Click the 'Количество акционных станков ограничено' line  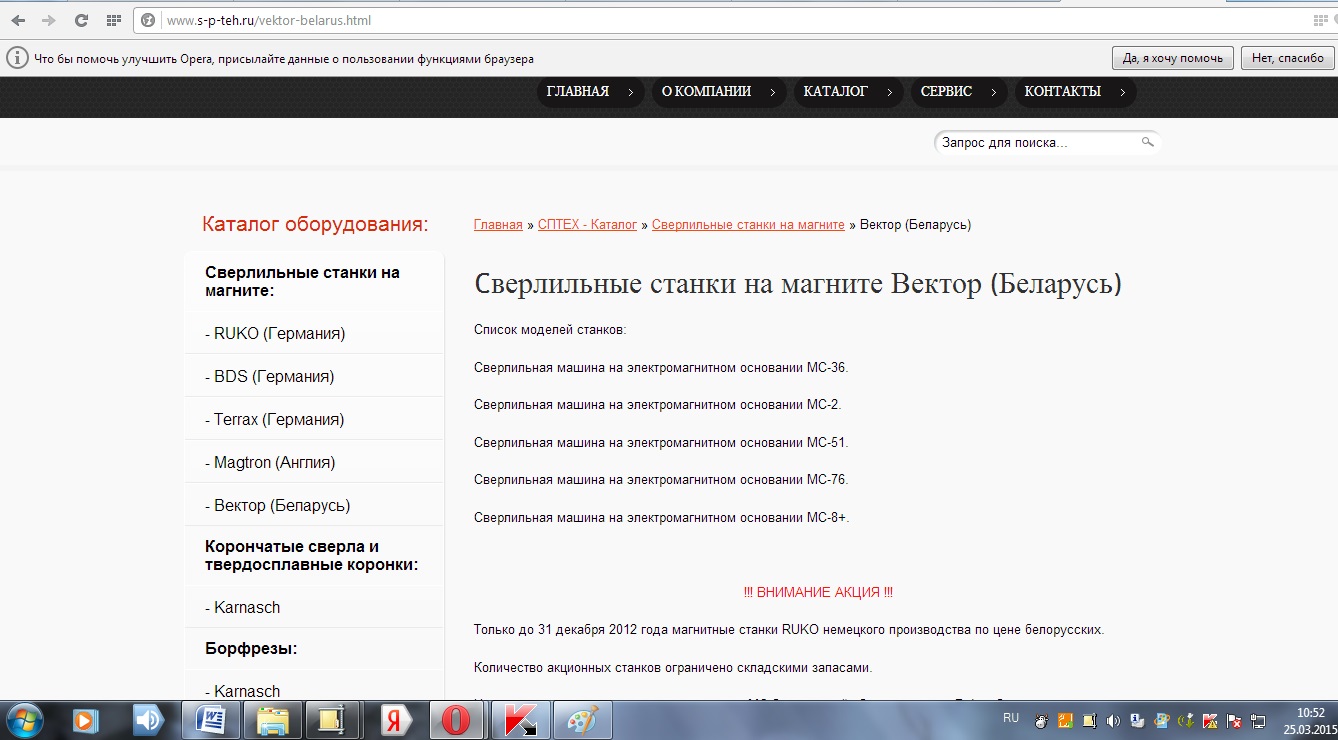click(673, 668)
